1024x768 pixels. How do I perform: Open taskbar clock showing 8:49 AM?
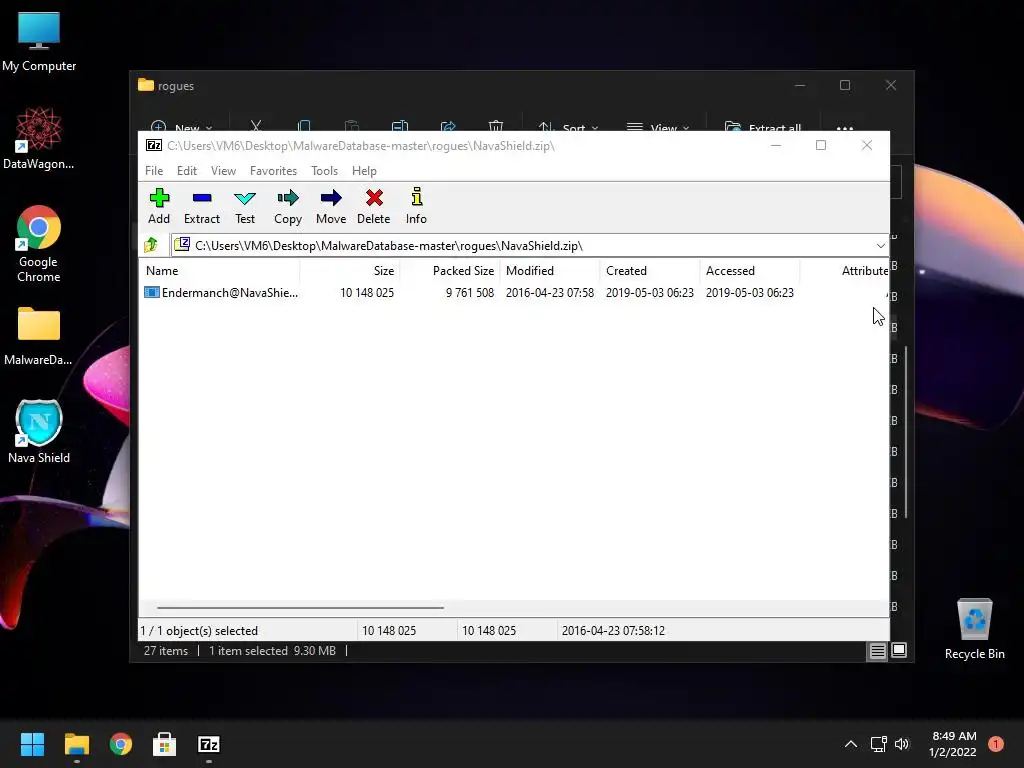953,744
